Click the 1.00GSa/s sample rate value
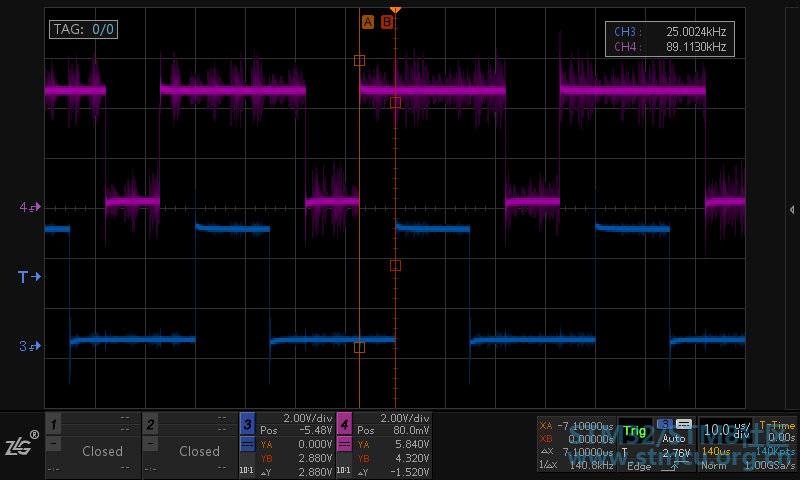800x480 pixels. (769, 465)
